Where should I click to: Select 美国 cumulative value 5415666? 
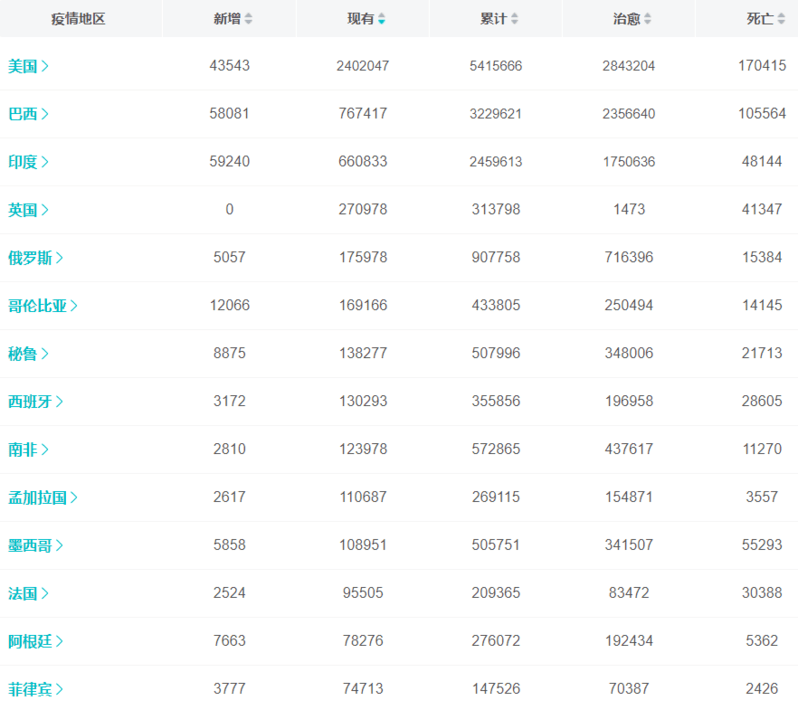pyautogui.click(x=496, y=66)
